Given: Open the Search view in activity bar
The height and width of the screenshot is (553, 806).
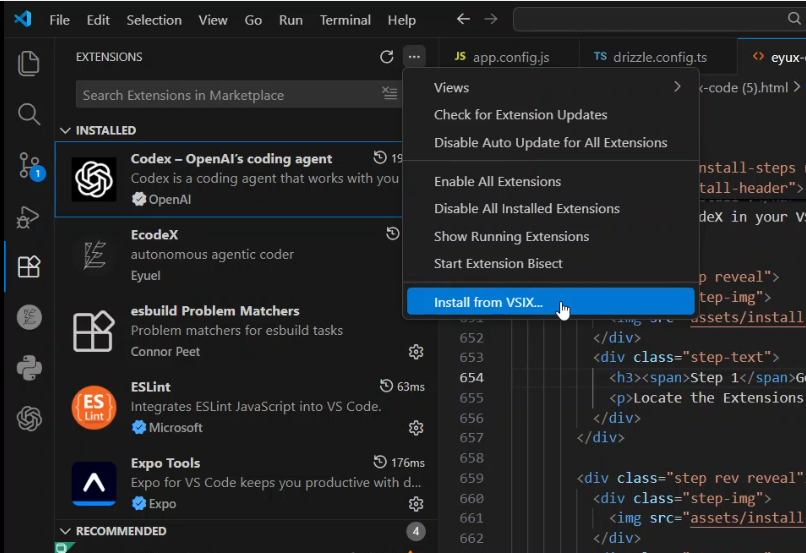Looking at the screenshot, I should pyautogui.click(x=29, y=114).
